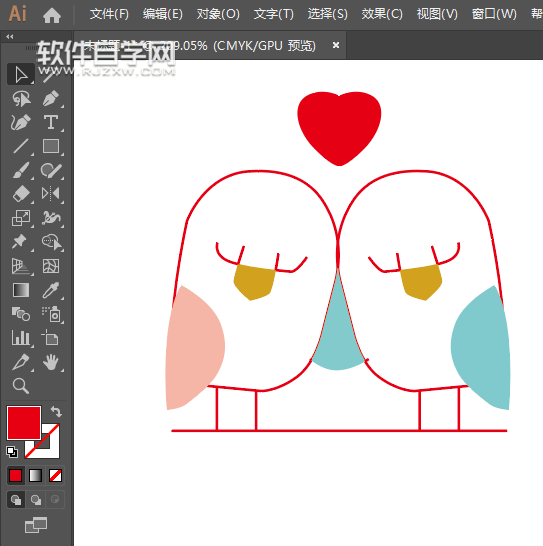Swap fill and stroke colors
543x546 pixels.
click(x=56, y=412)
